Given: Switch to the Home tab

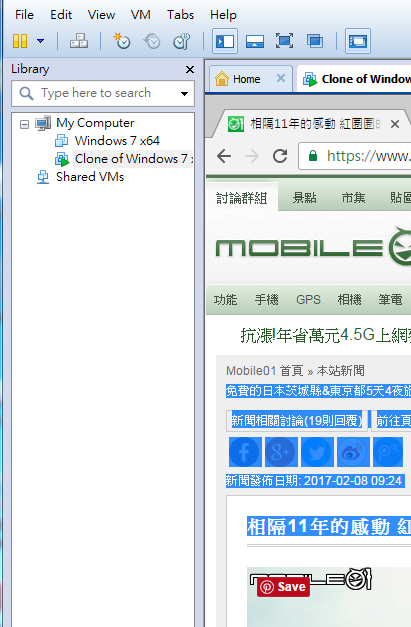Looking at the screenshot, I should 247,79.
